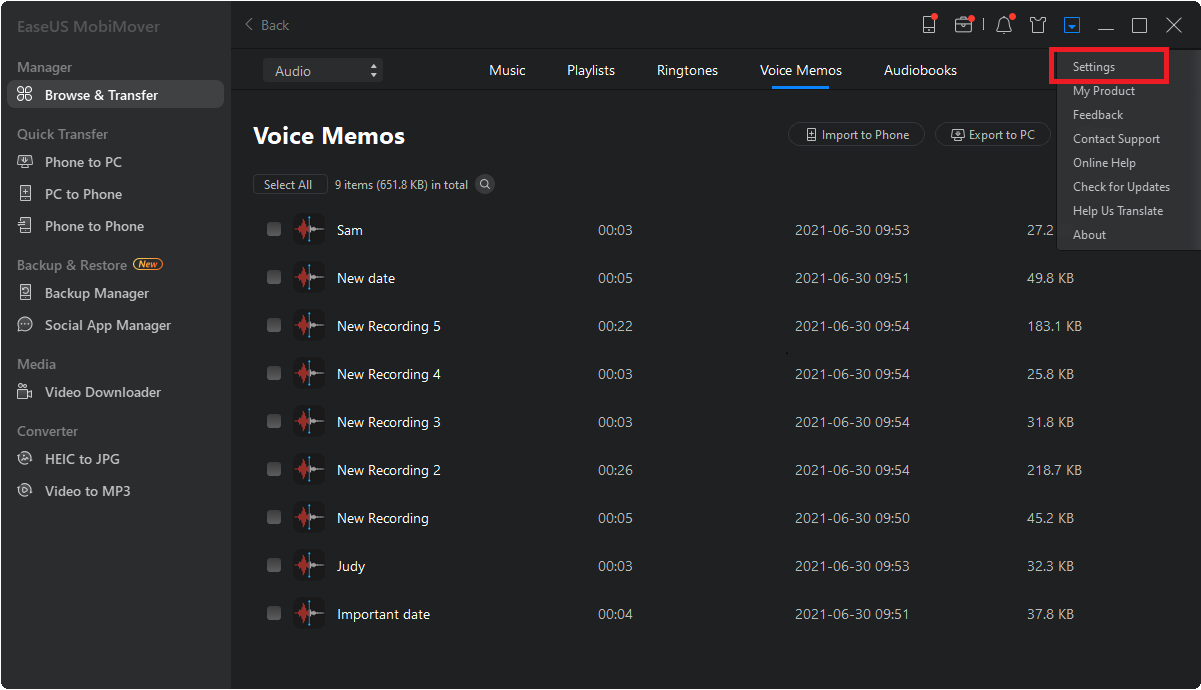Viewport: 1201px width, 690px height.
Task: Open the Audio category dropdown
Action: 323,71
